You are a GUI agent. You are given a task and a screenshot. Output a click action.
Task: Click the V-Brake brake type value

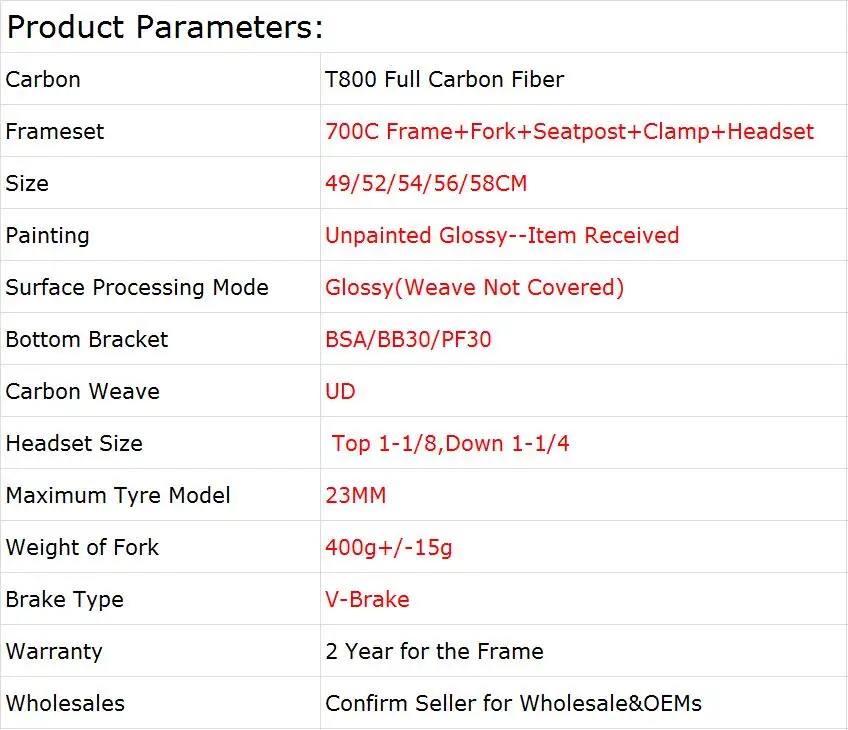pos(367,600)
